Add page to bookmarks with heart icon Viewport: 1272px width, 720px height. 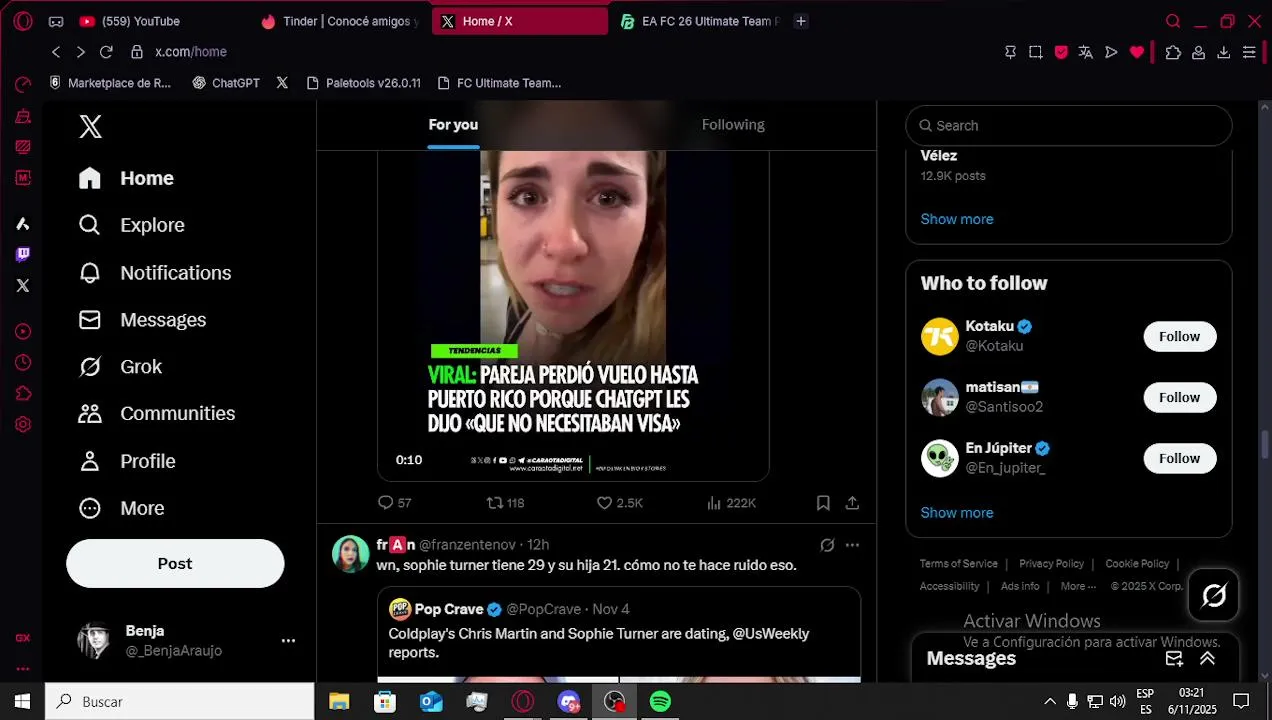click(1137, 52)
